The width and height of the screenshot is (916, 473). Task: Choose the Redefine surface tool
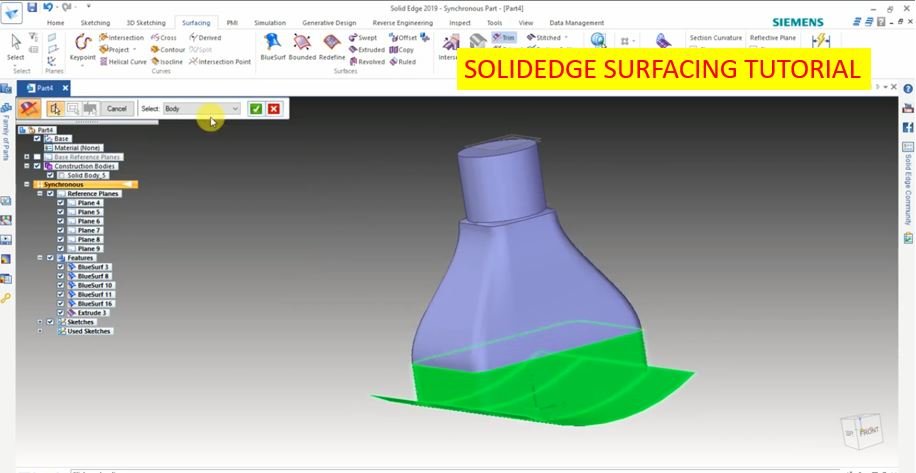tap(332, 46)
